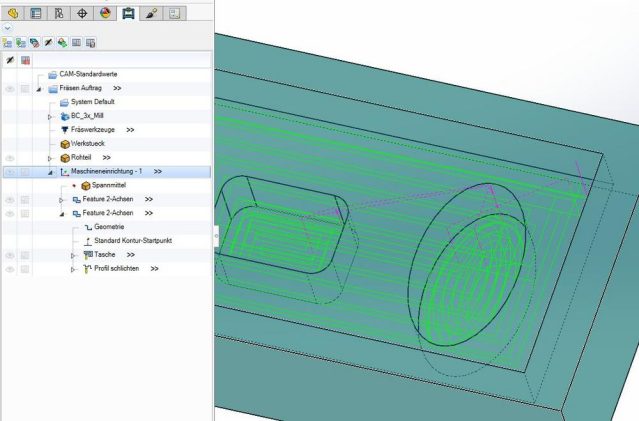Open the CAM tree tab with machine icon

point(128,13)
